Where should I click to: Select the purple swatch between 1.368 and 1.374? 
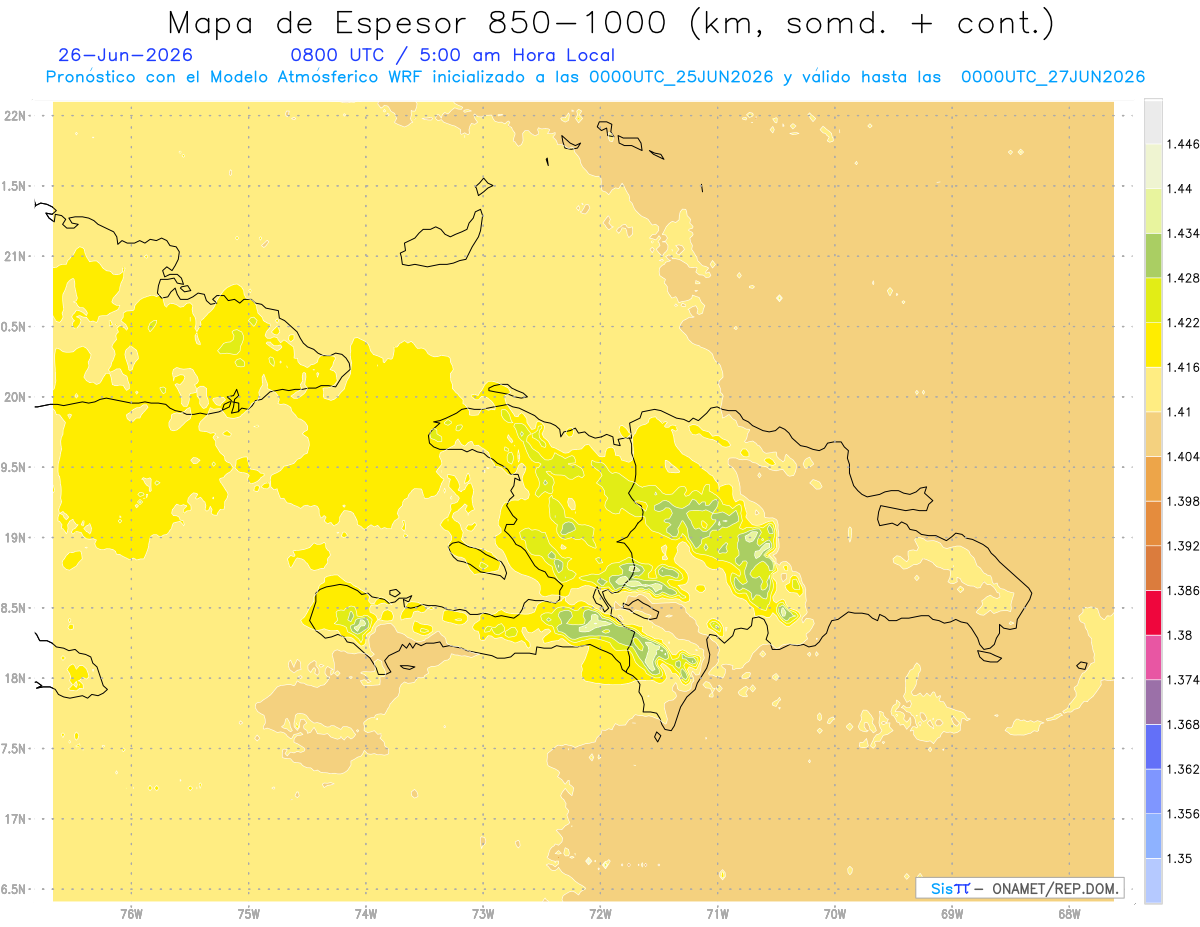[x=1153, y=701]
